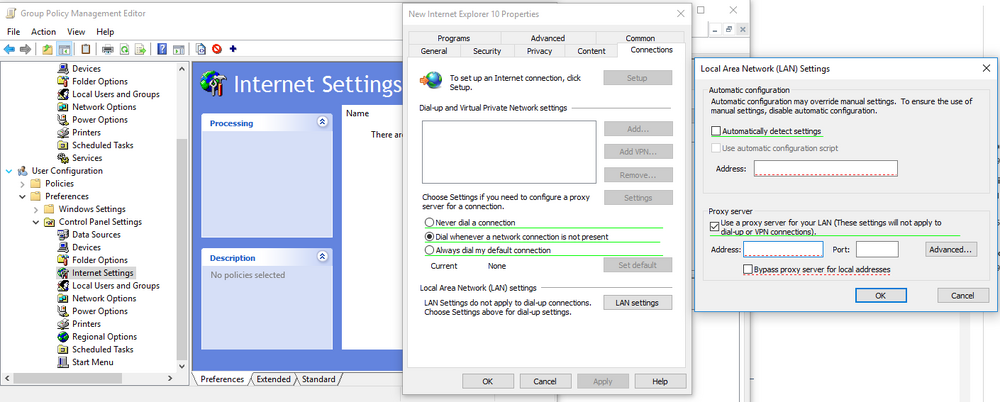Click the red stop/disable toolbar icon
Viewport: 1000px width, 402px height.
click(217, 49)
